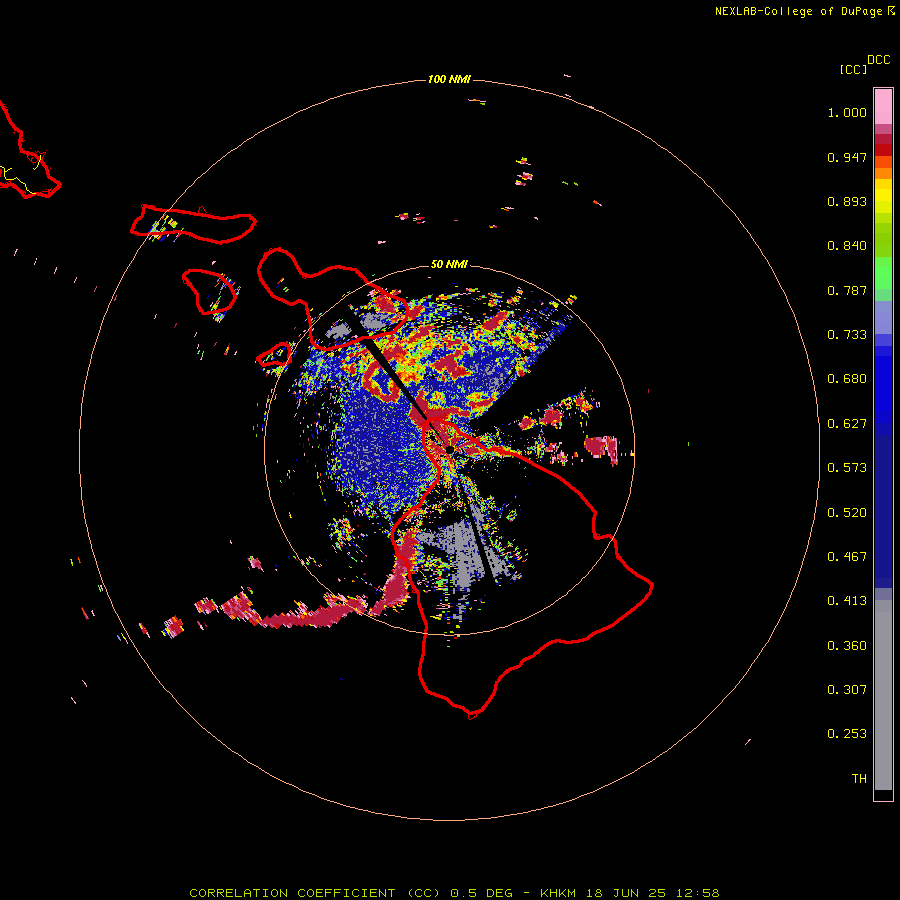Click the 18 JUN 25 date

(626, 893)
